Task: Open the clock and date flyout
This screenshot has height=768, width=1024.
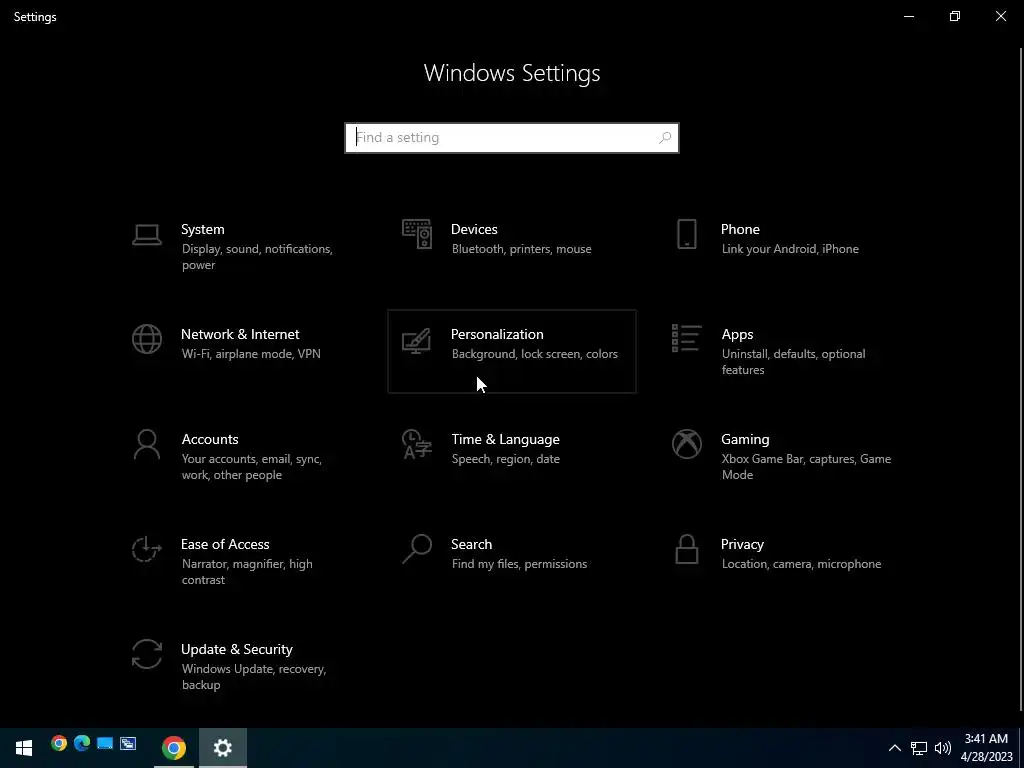Action: (x=986, y=748)
